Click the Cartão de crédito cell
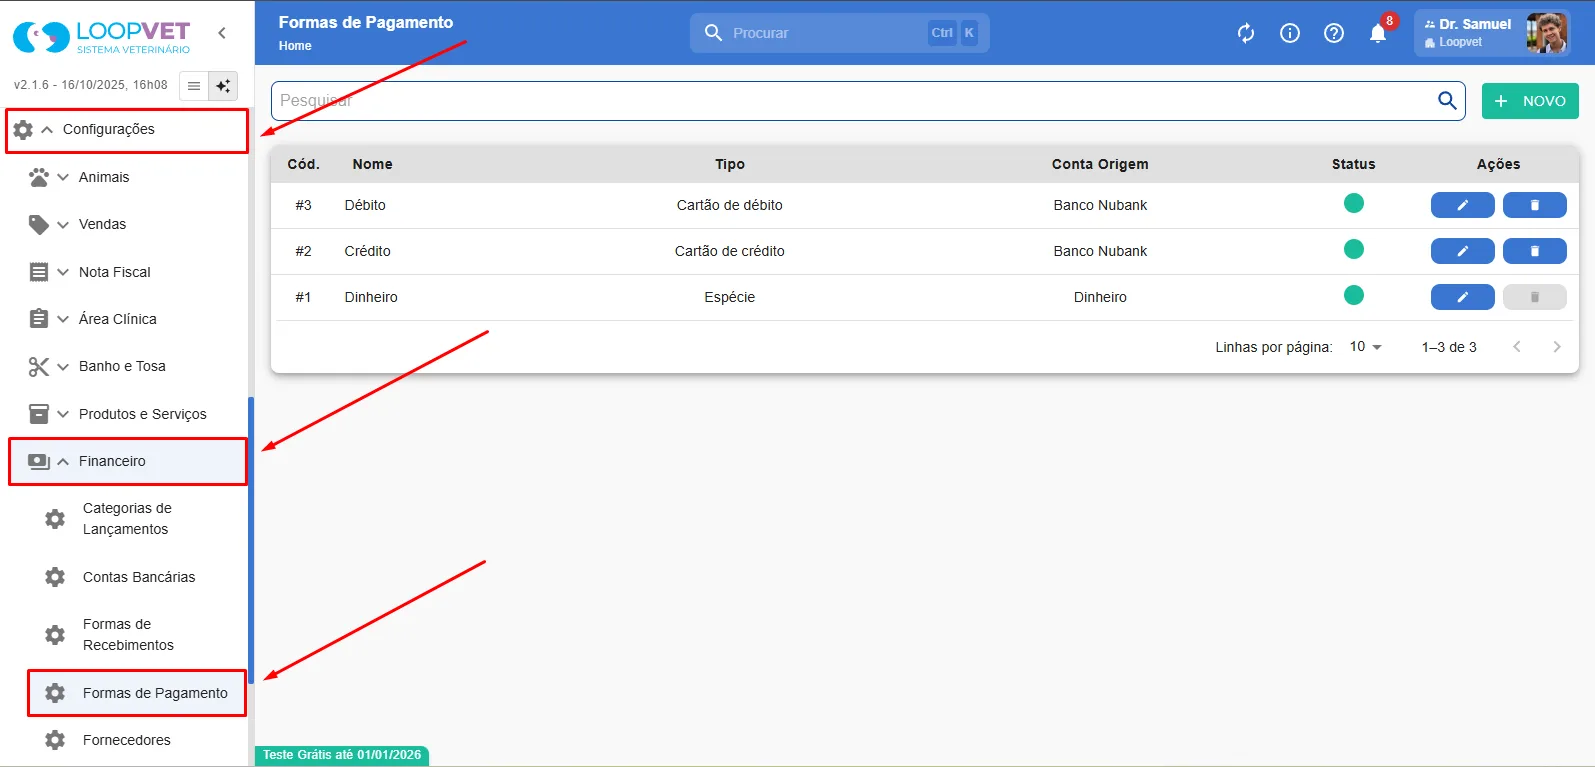The width and height of the screenshot is (1595, 767). click(730, 251)
